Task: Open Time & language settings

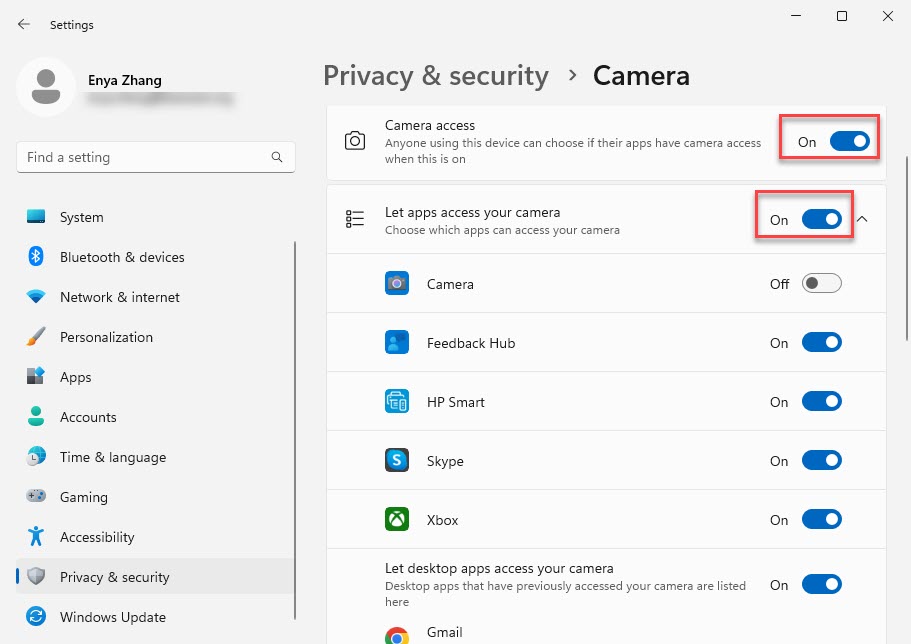Action: coord(112,457)
